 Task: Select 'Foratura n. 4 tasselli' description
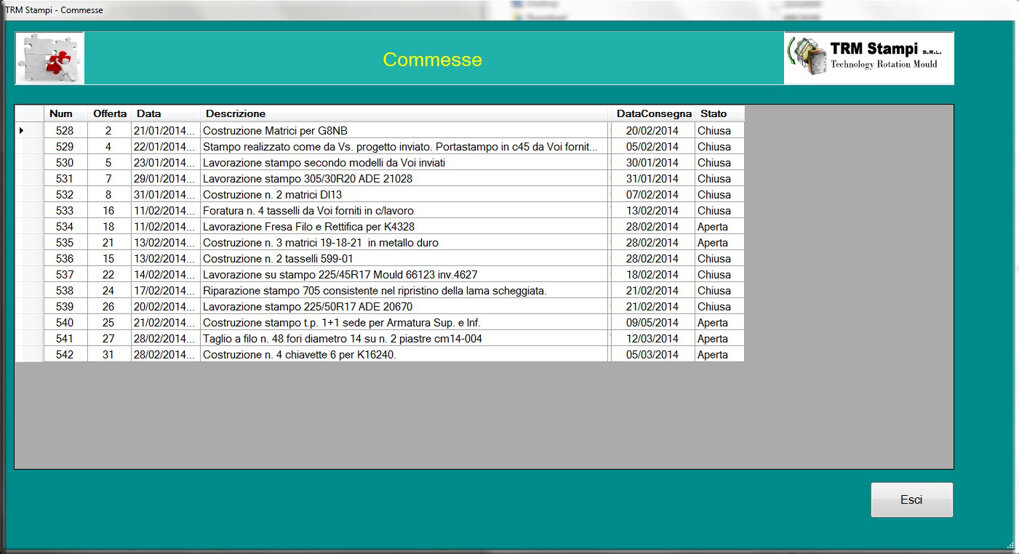tap(406, 210)
